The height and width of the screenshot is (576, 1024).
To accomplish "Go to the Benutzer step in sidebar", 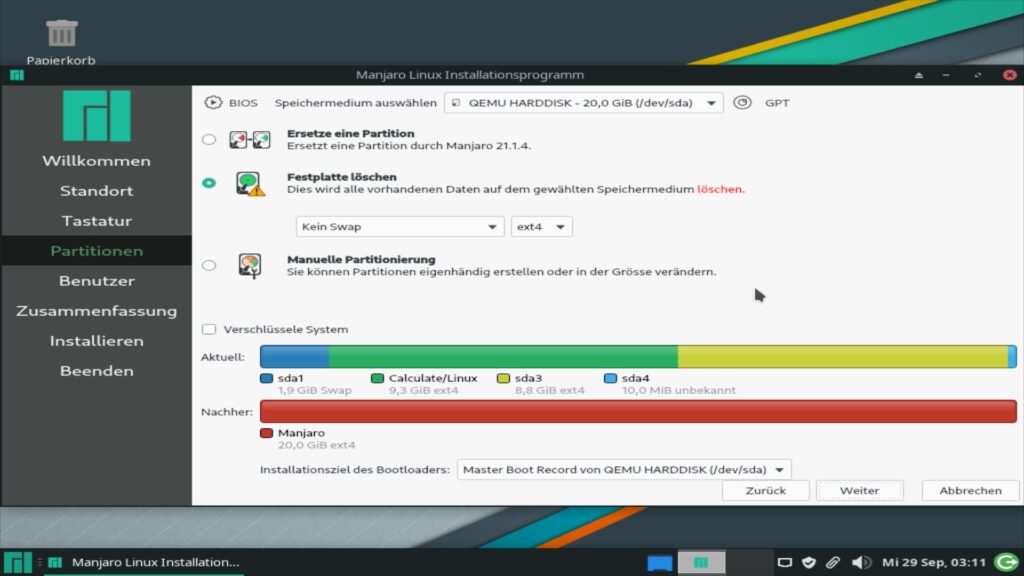I will coord(97,281).
